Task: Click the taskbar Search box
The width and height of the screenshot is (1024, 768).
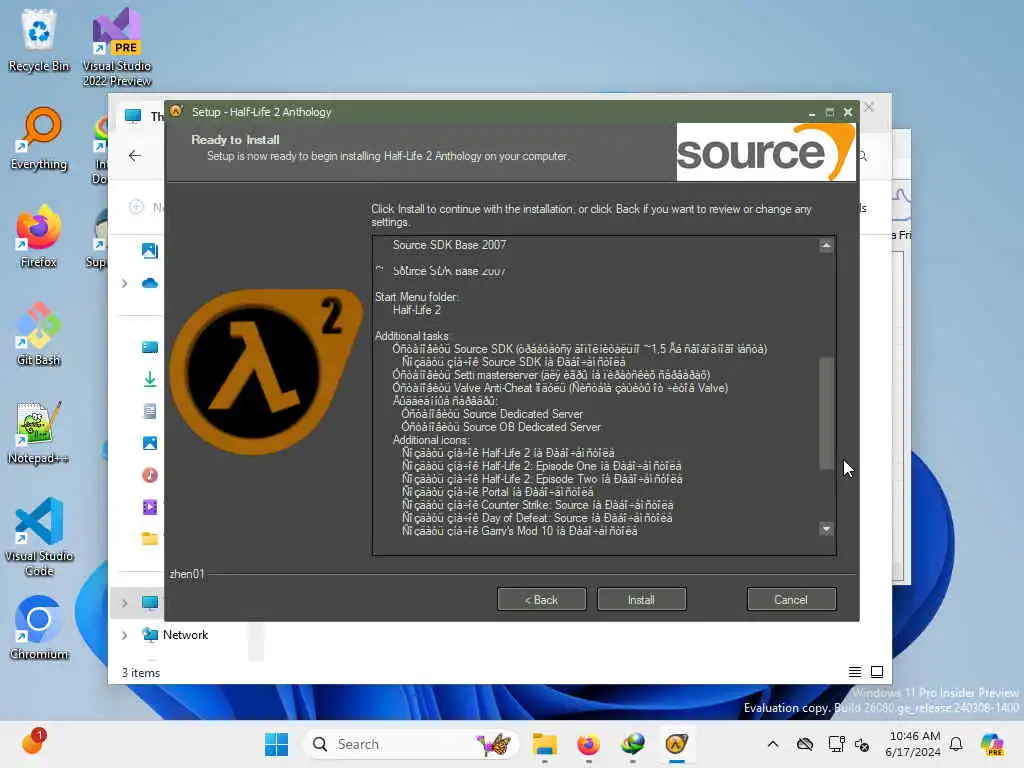Action: click(x=411, y=744)
